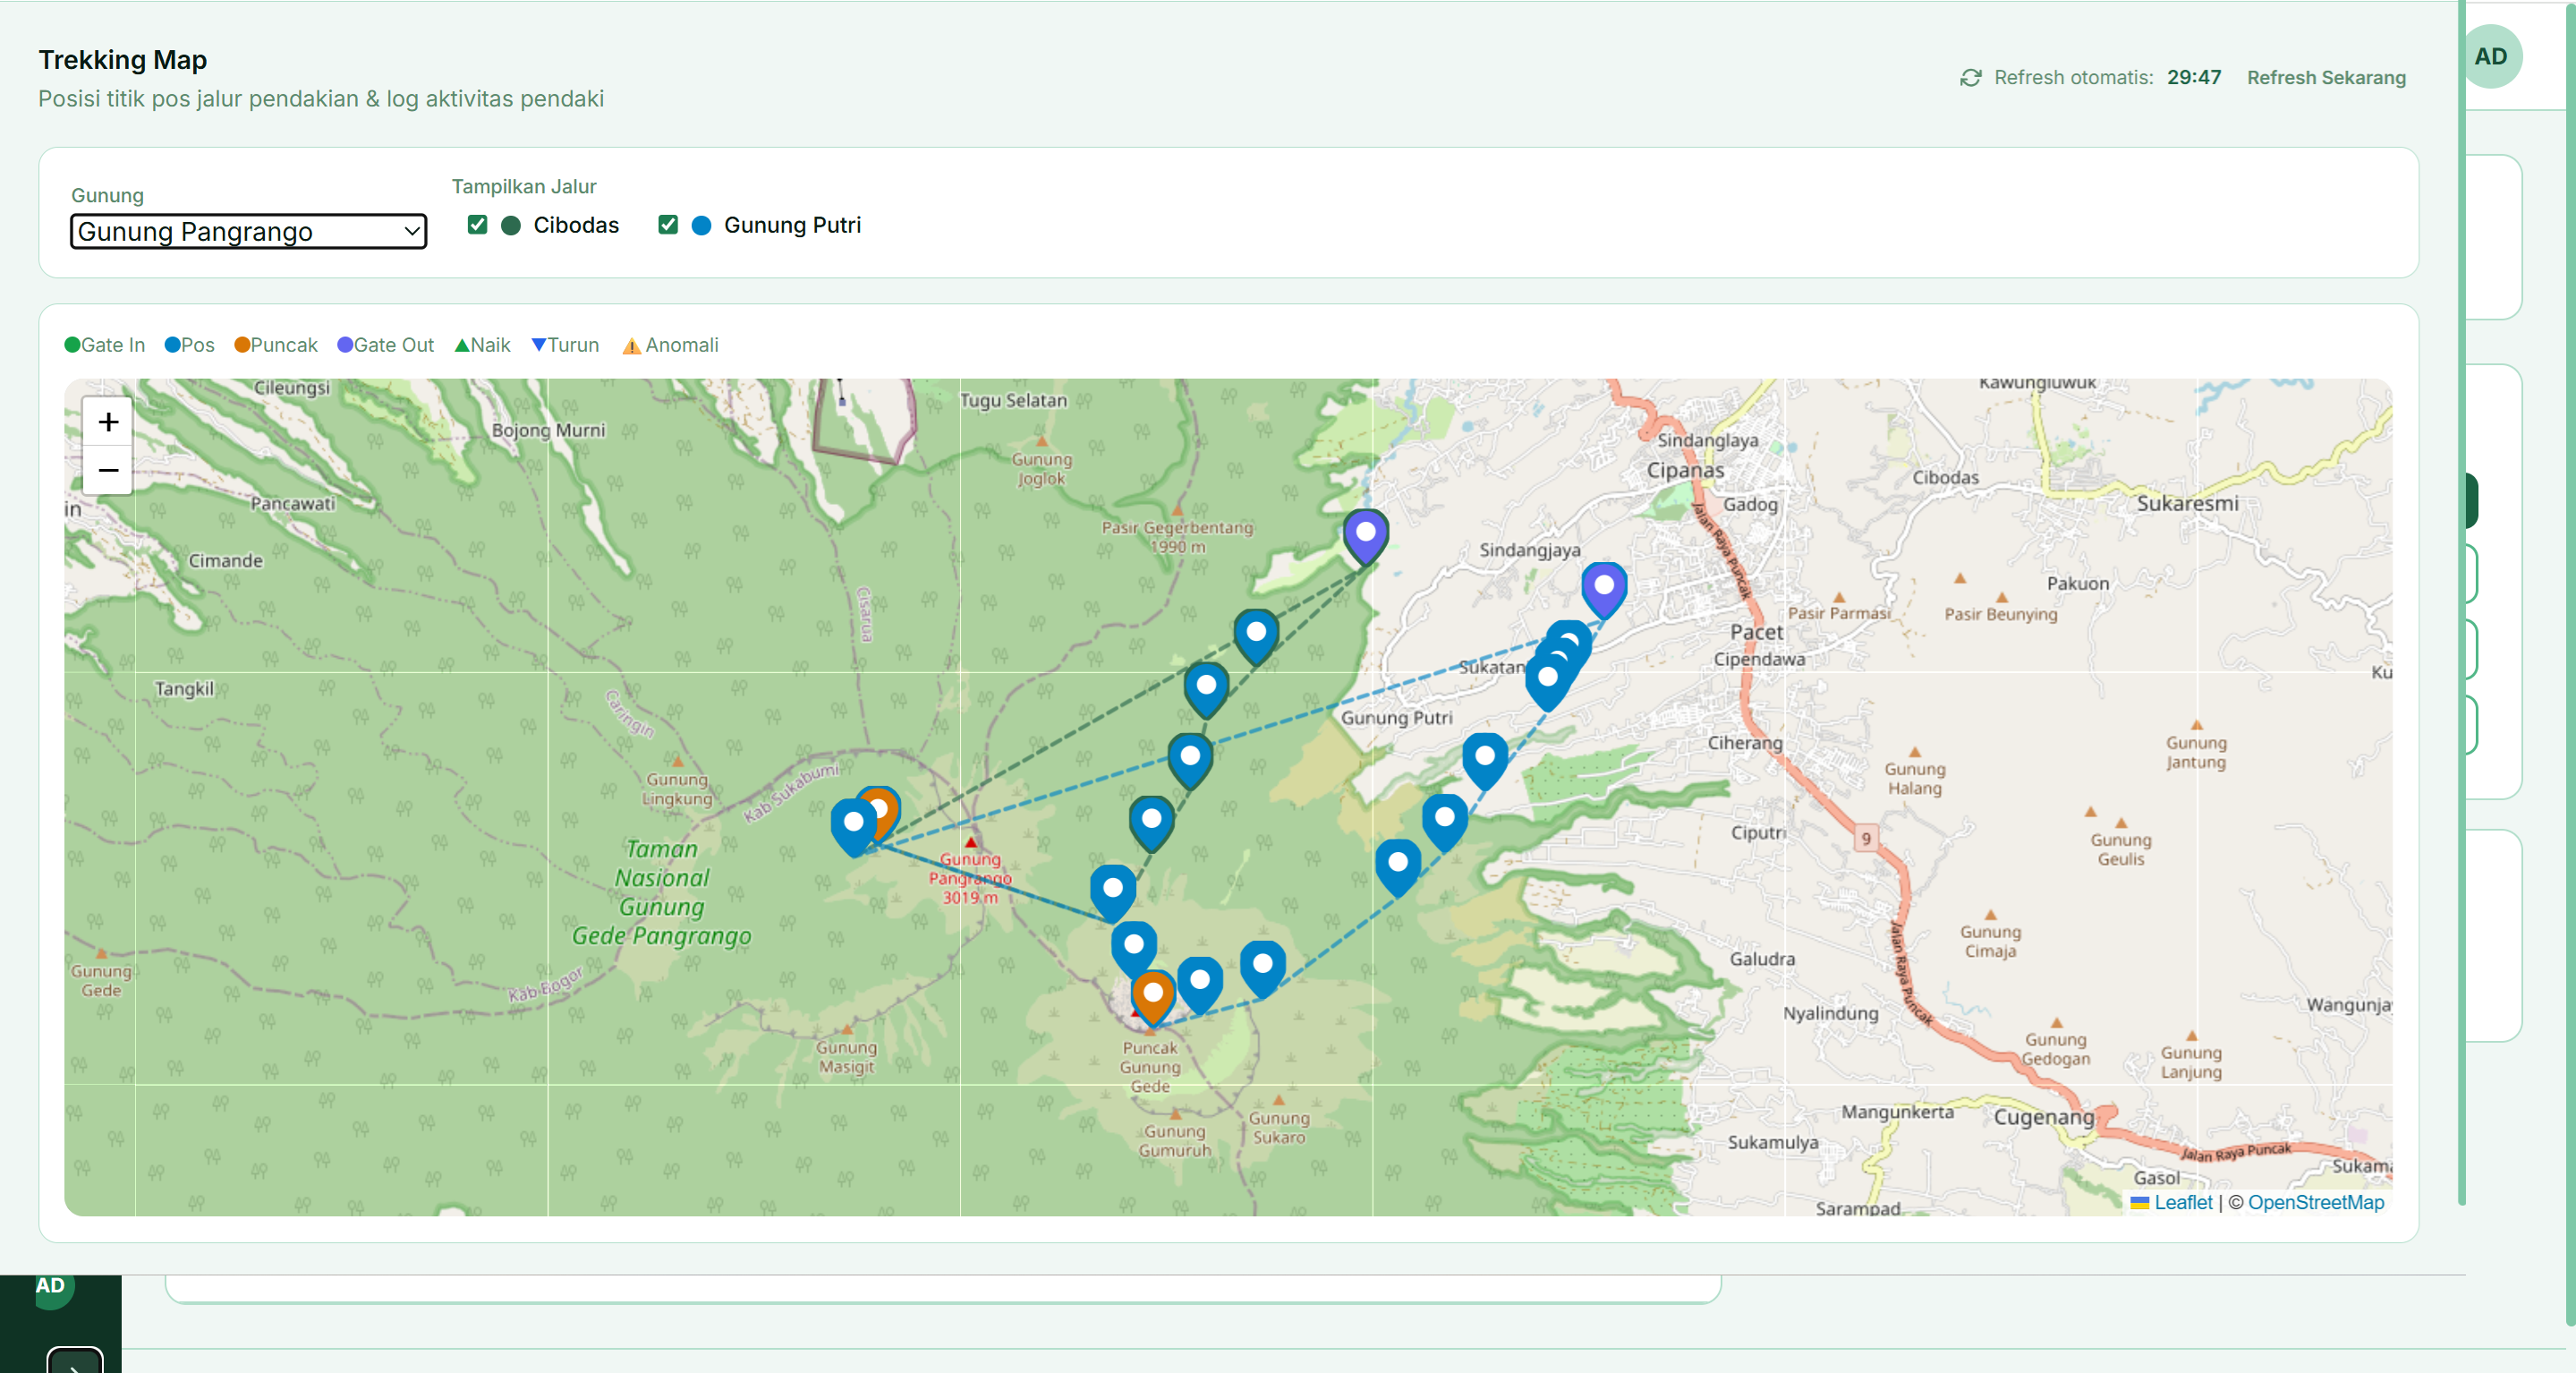Click the blue Turun triangle legend icon
Screen dimensions: 2576x1373
click(x=538, y=344)
